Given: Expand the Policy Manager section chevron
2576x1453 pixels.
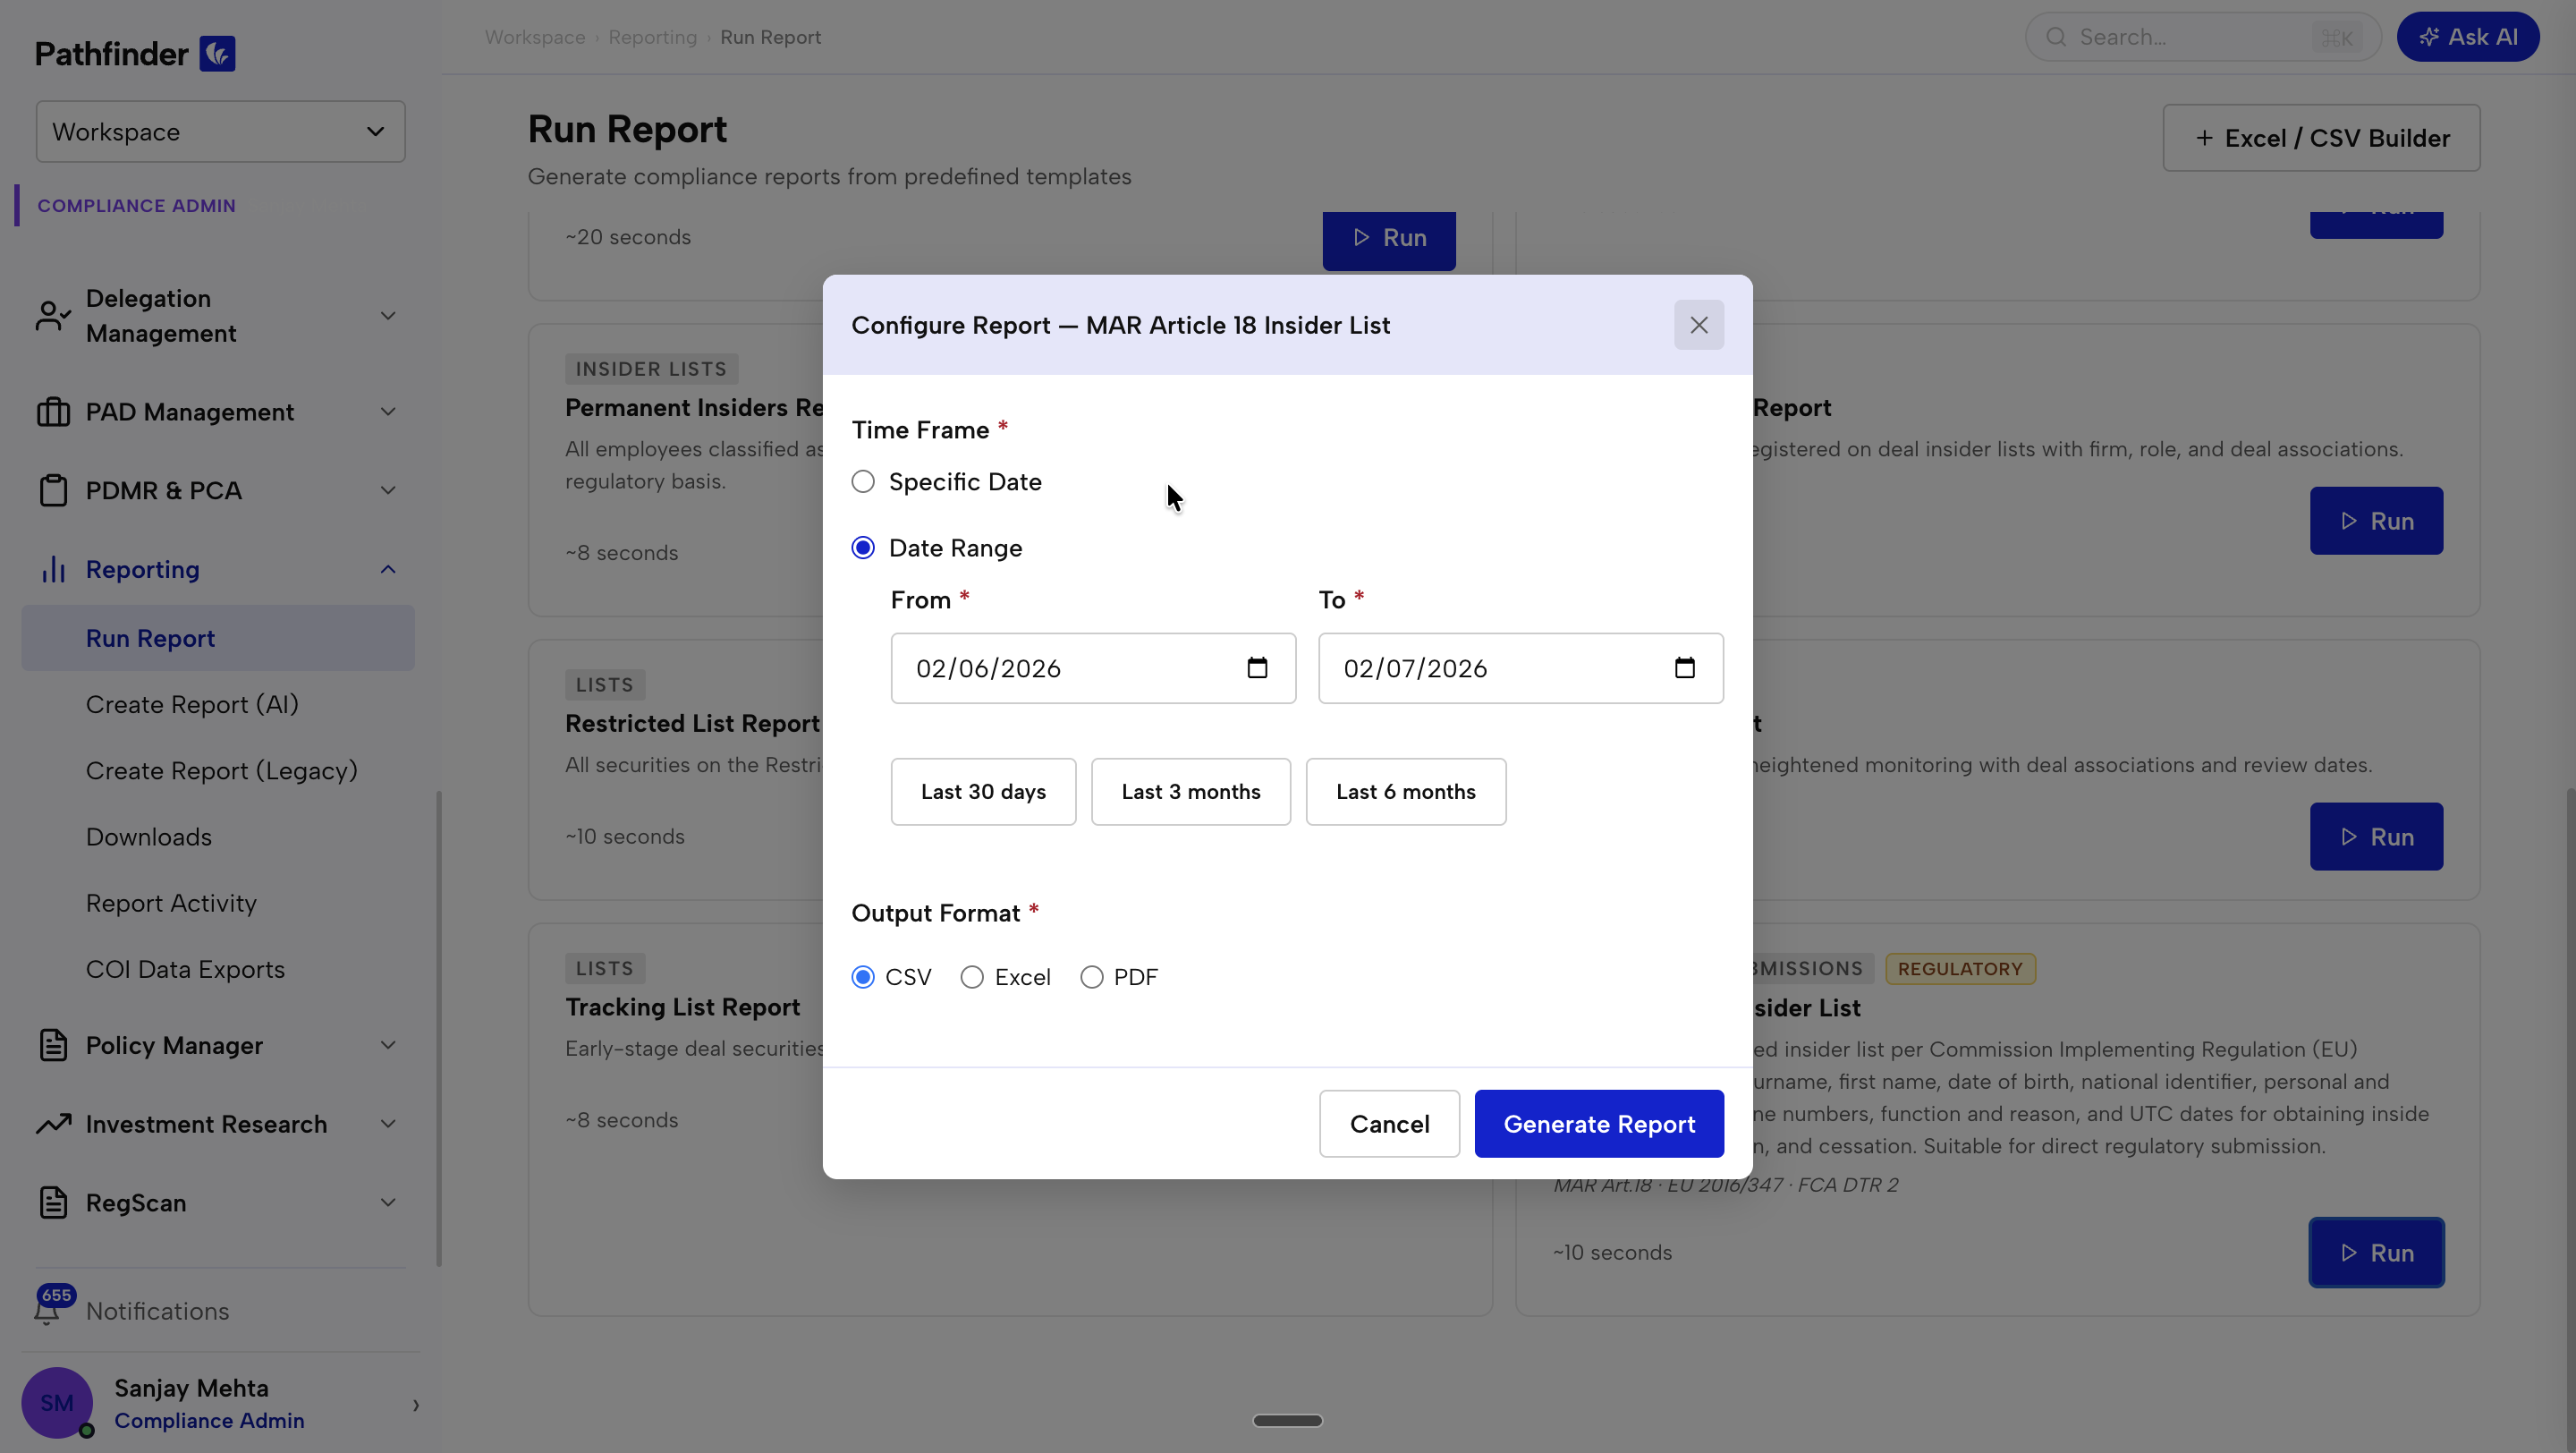Looking at the screenshot, I should [388, 1045].
